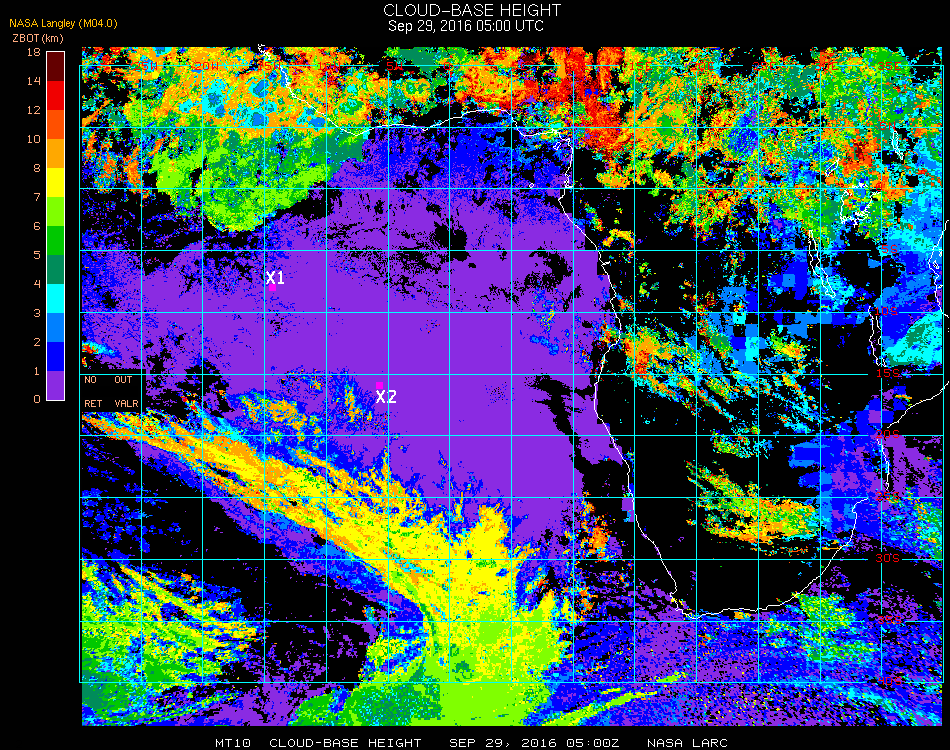The width and height of the screenshot is (950, 750).
Task: Click the '2' colorbar tick label
Action: (37, 342)
